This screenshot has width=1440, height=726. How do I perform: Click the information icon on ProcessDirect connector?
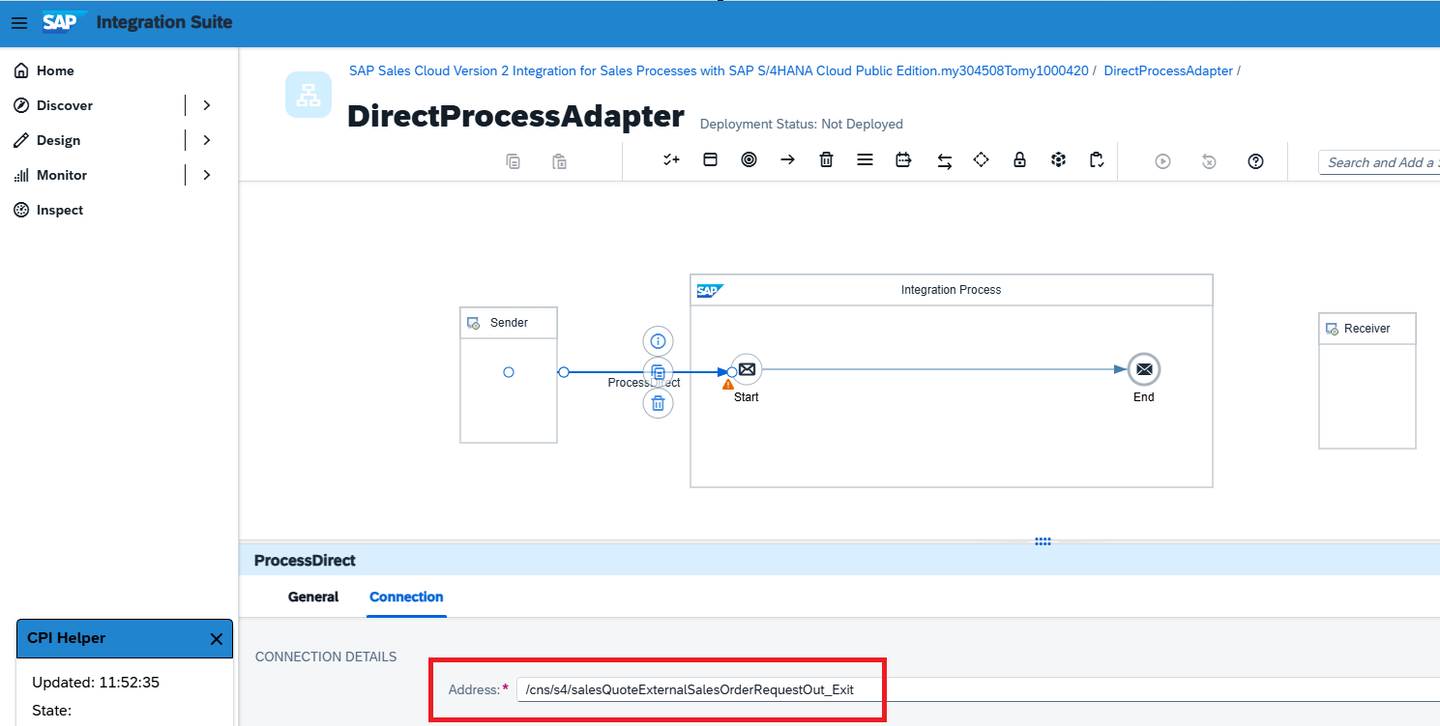click(658, 341)
